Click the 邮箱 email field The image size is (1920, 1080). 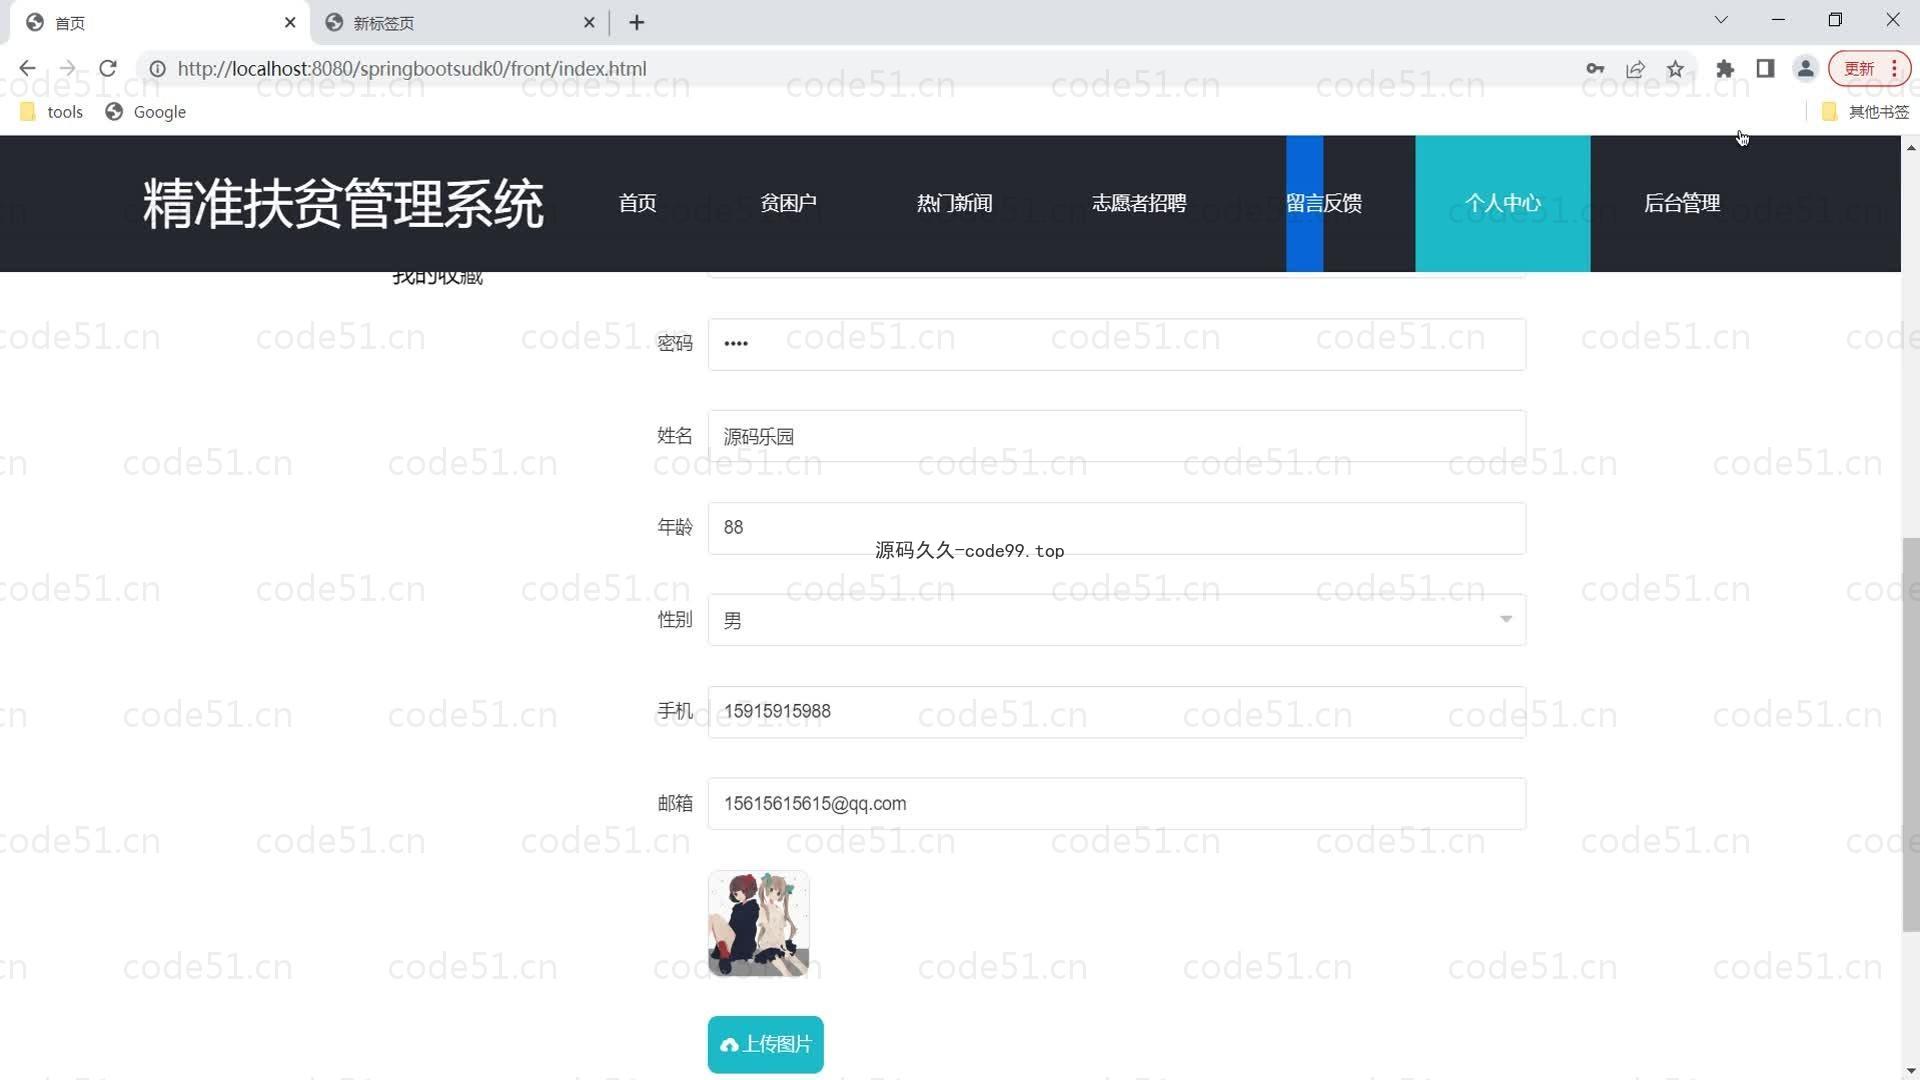pos(1116,804)
